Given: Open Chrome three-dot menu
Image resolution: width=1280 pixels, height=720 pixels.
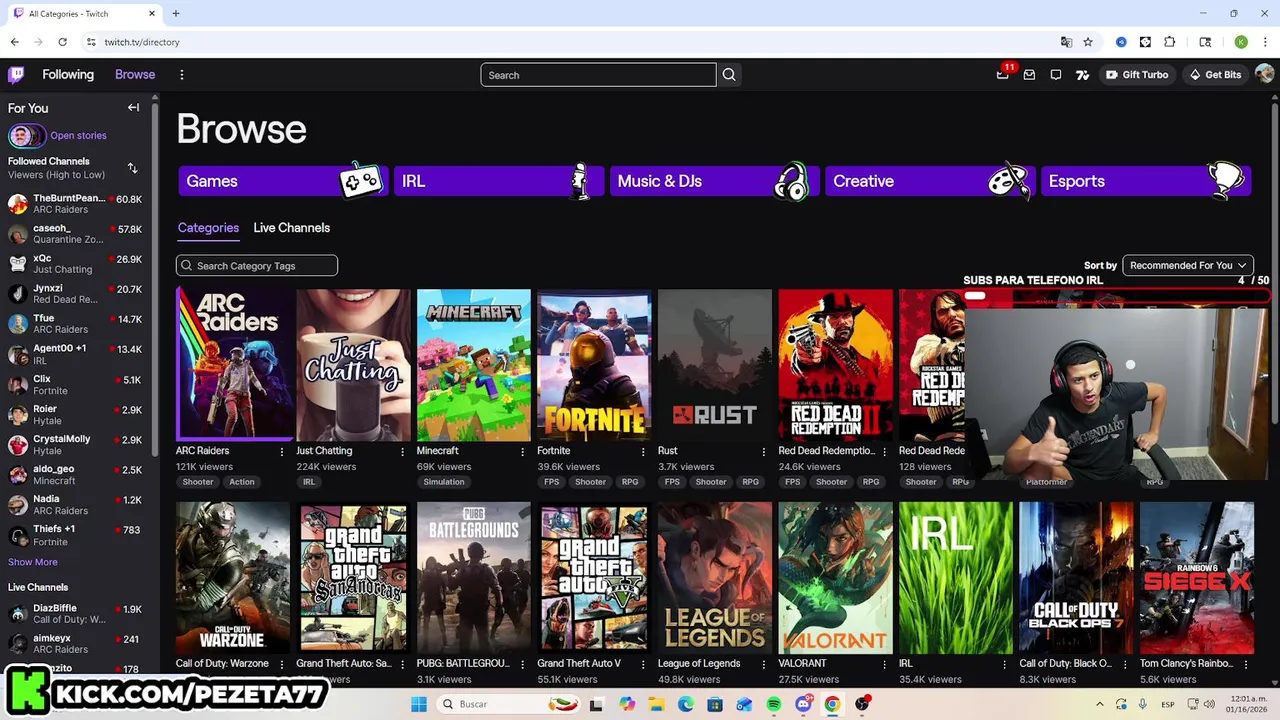Looking at the screenshot, I should pos(1266,42).
